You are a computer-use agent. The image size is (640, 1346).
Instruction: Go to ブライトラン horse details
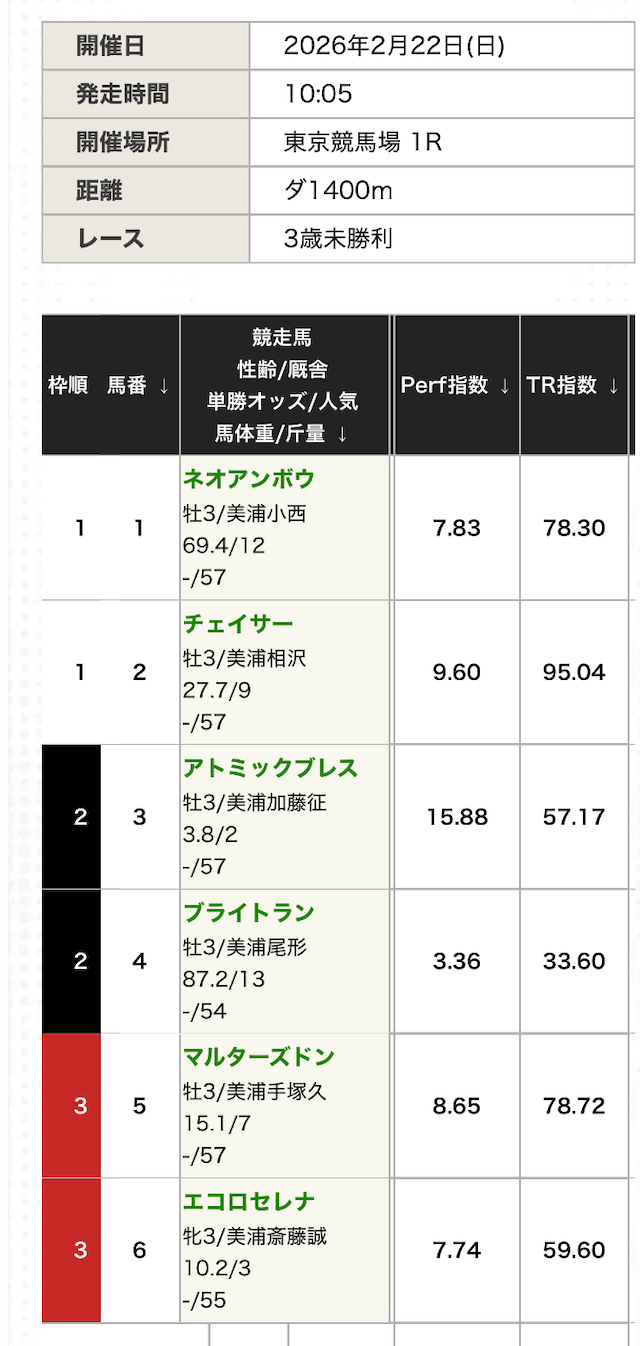248,913
